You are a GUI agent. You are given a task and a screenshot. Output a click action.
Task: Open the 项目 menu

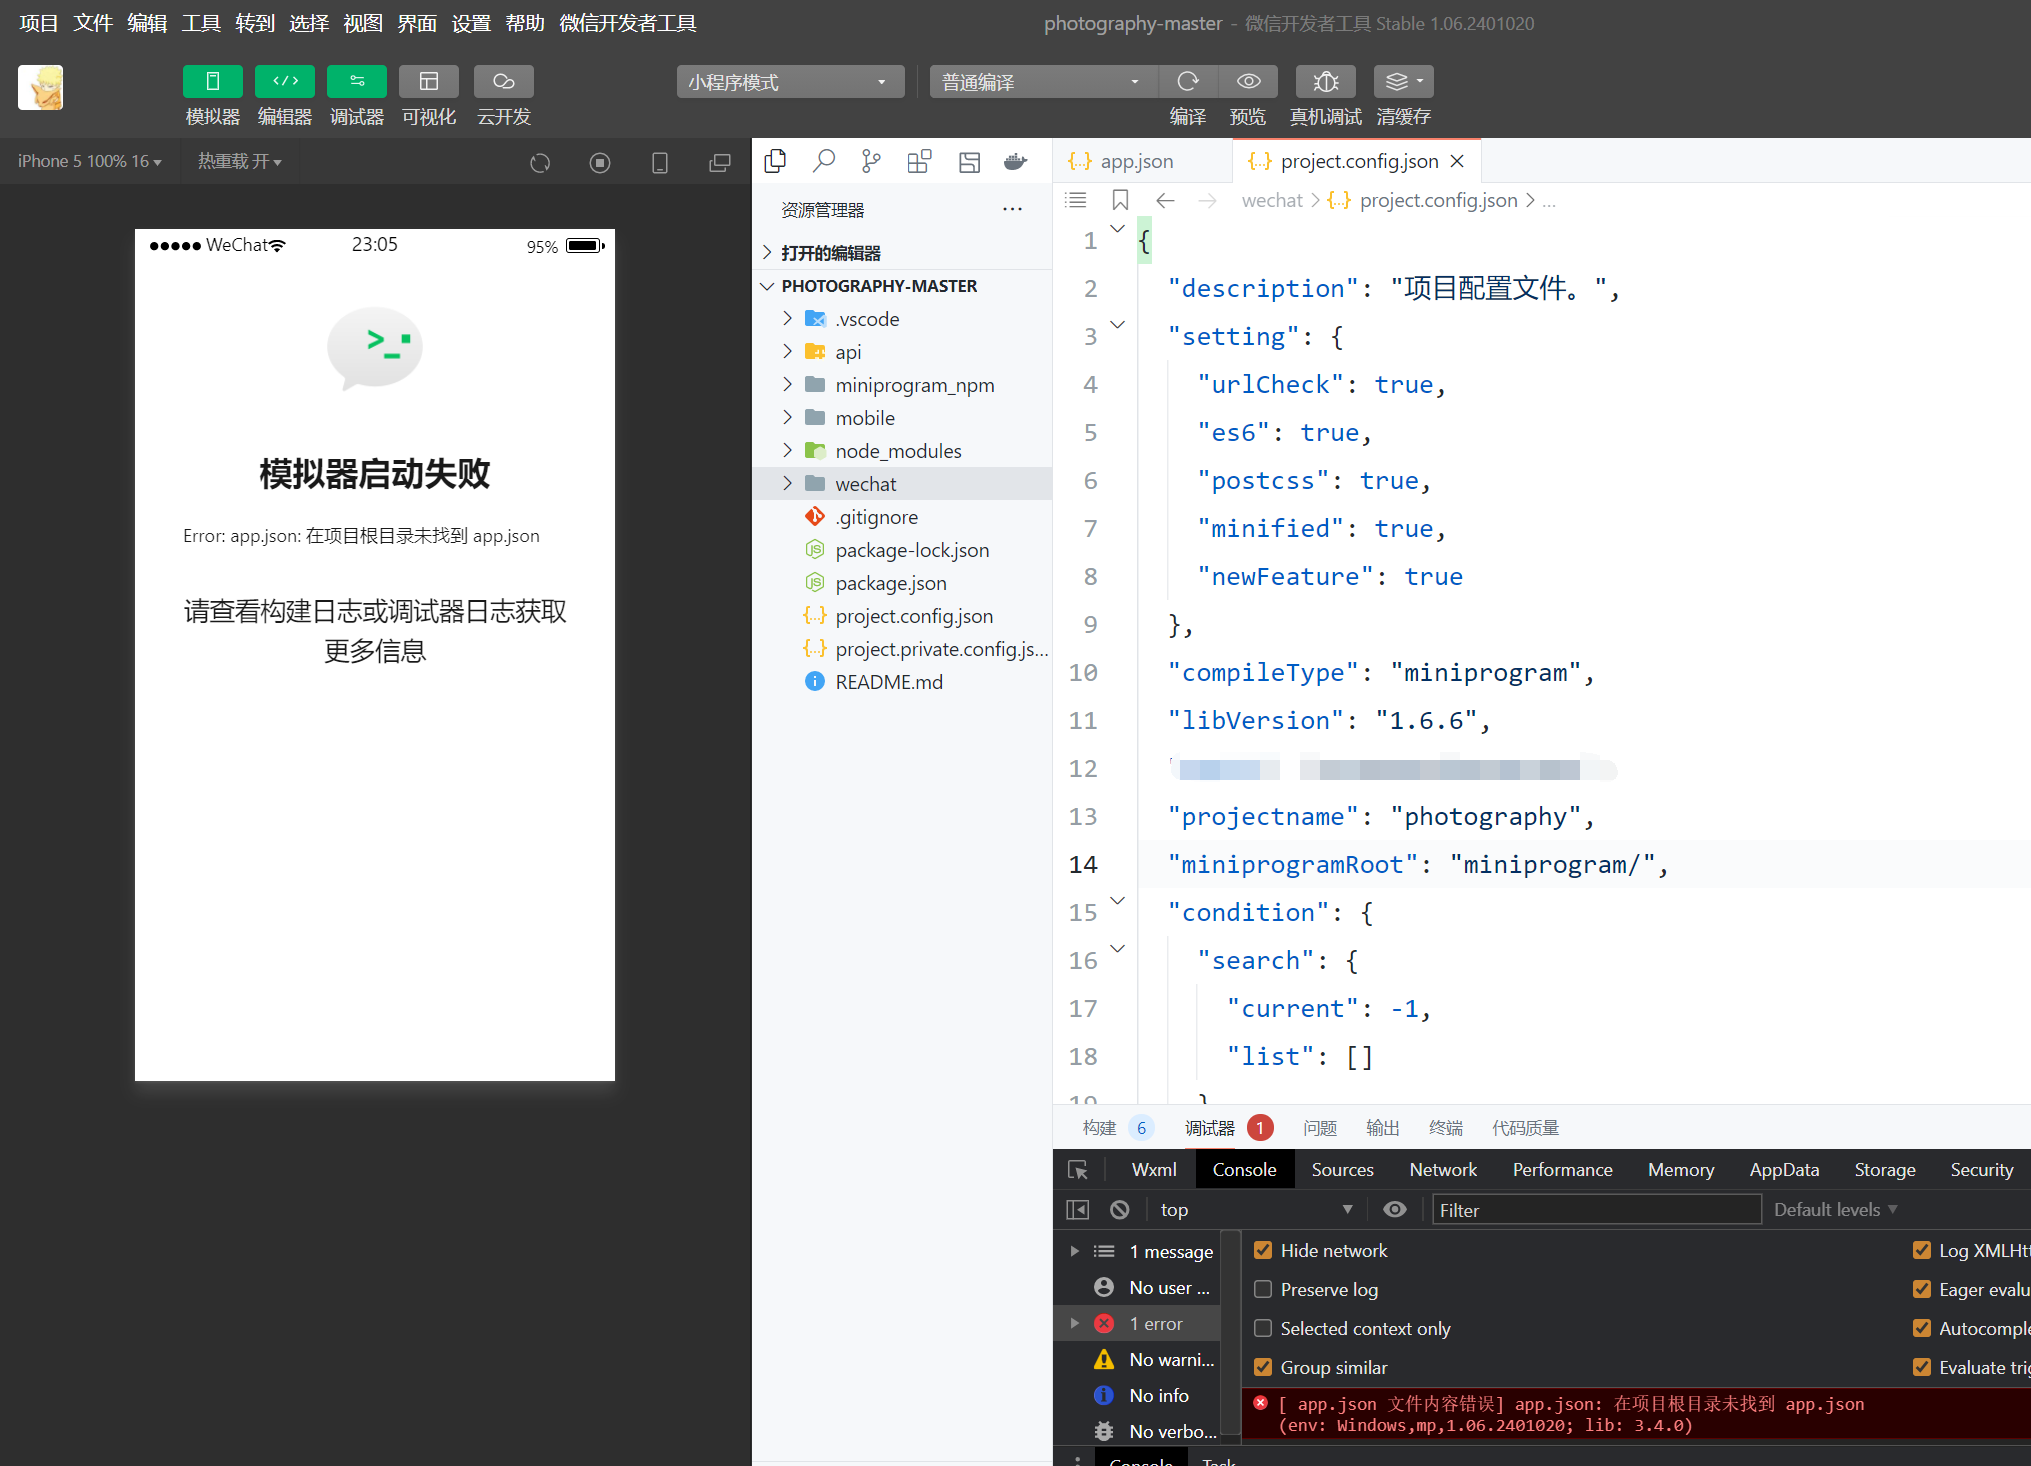[39, 23]
